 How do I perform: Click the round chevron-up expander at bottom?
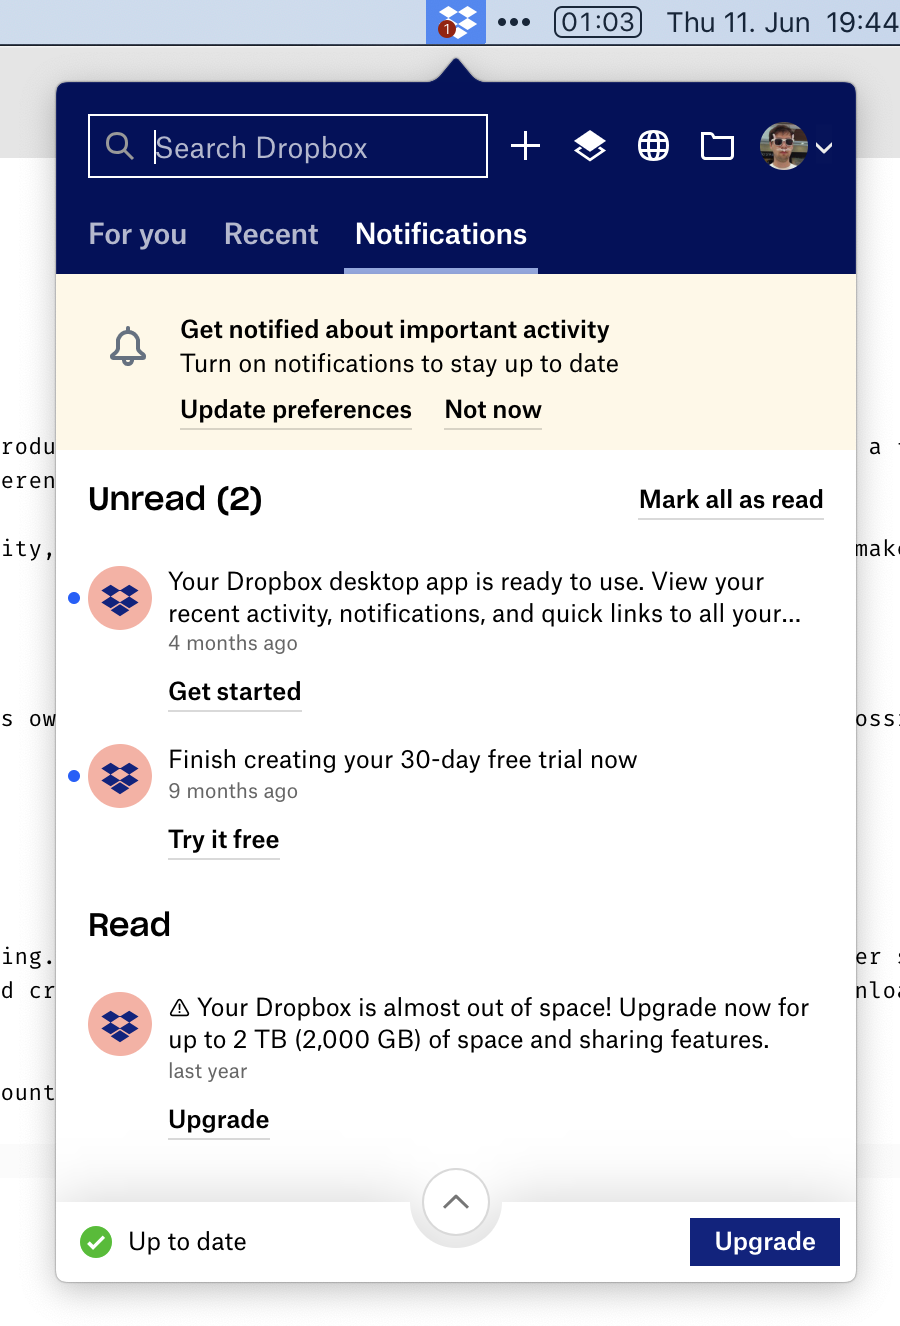pos(456,1202)
